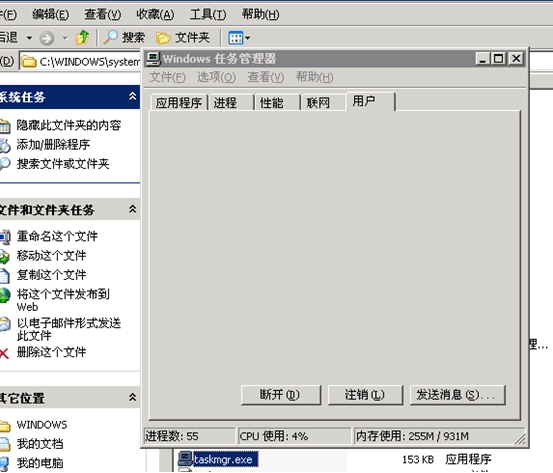
Task: Switch to the 性能 tab
Action: point(278,103)
